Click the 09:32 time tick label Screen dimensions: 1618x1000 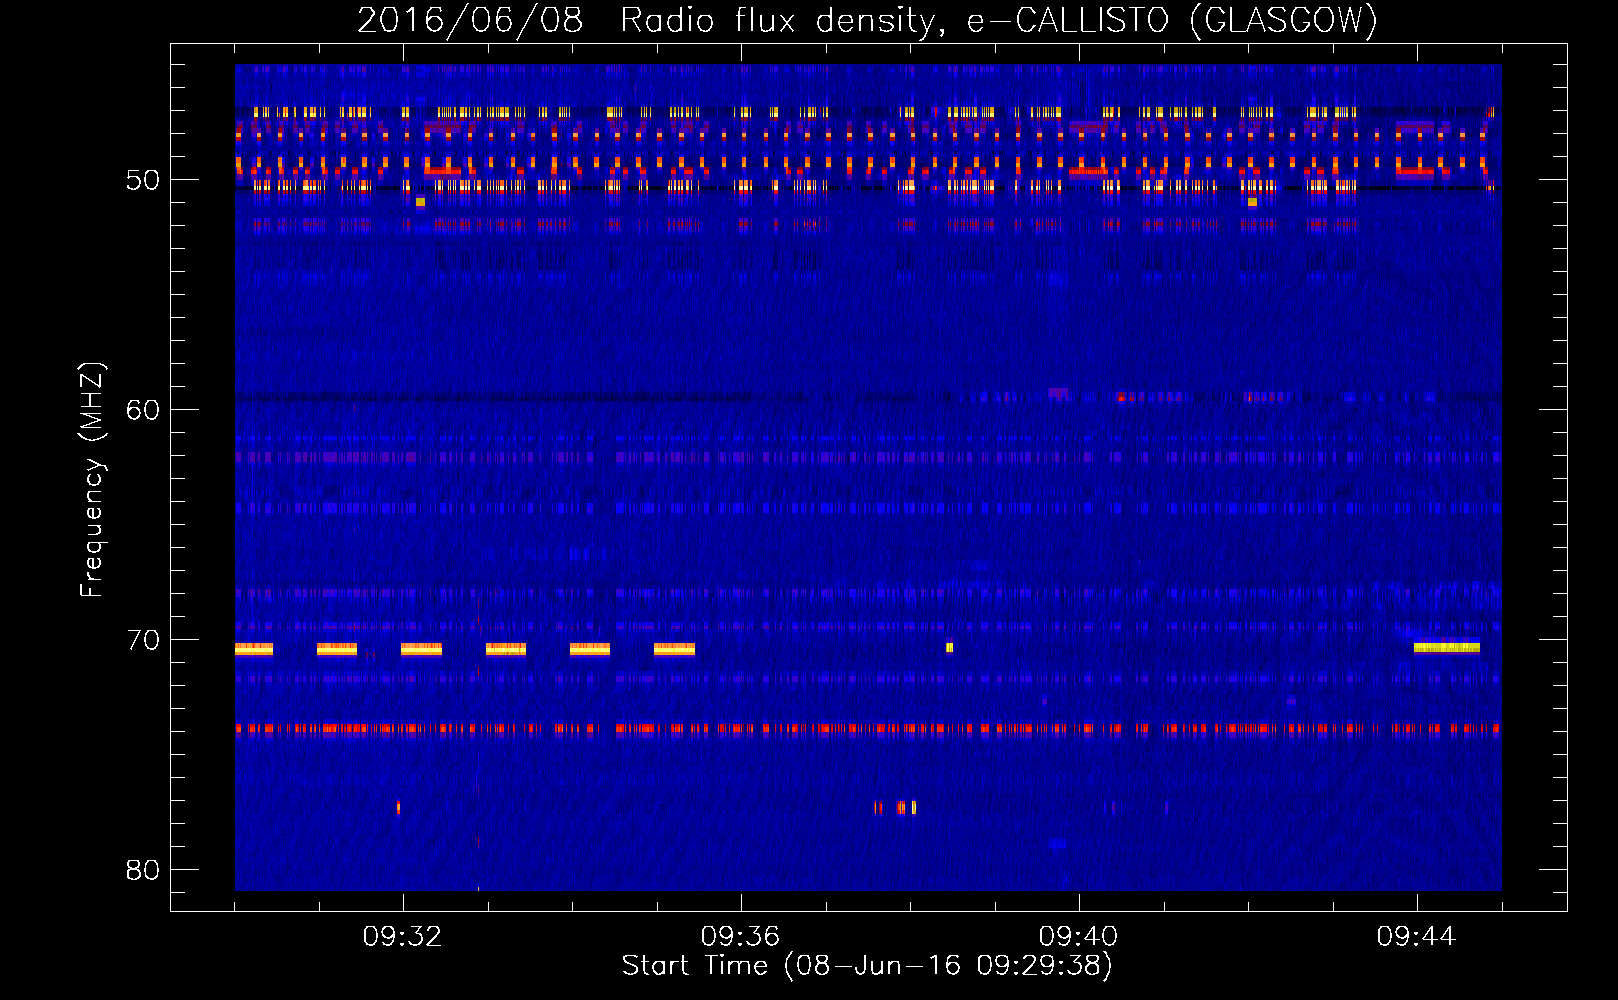403,937
